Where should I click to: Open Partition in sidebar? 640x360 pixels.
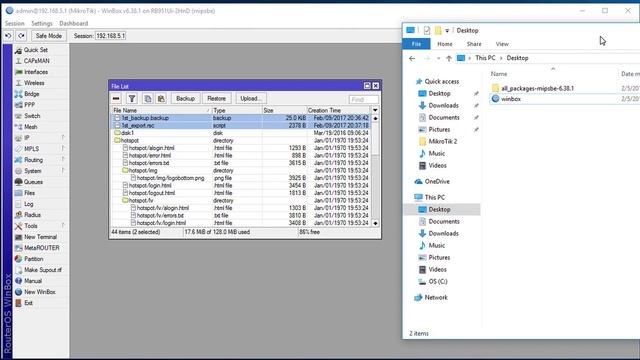[33, 259]
